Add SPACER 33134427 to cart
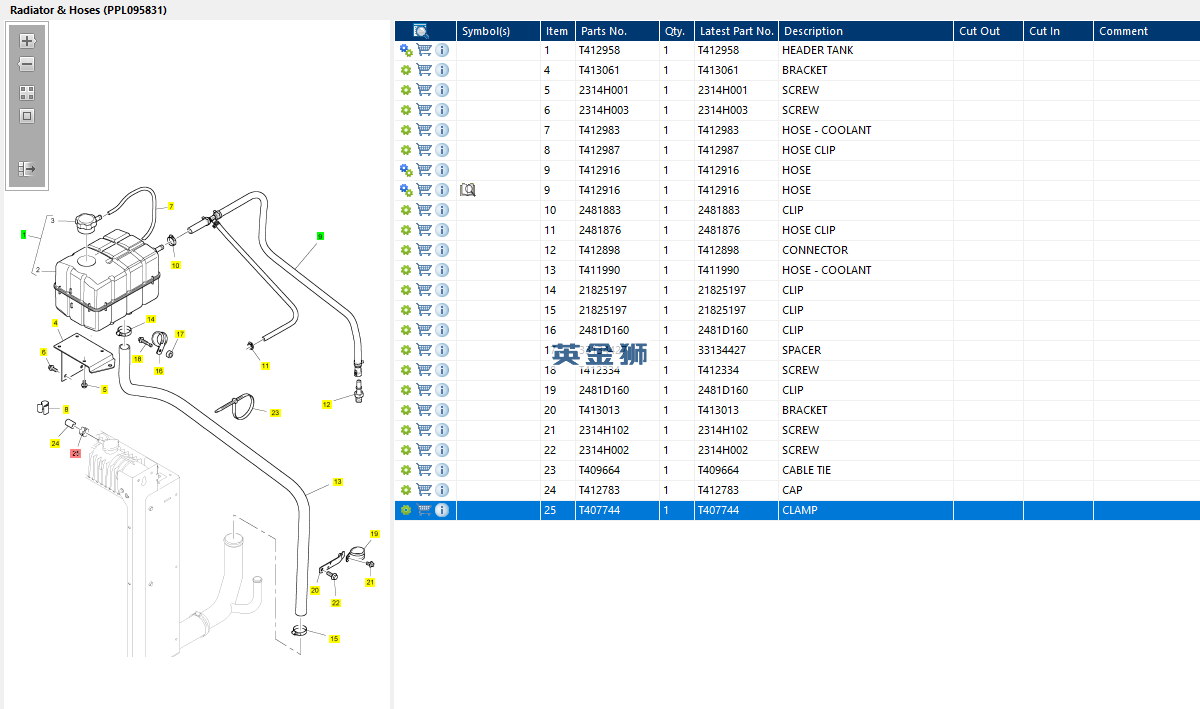Viewport: 1200px width, 709px height. 424,350
